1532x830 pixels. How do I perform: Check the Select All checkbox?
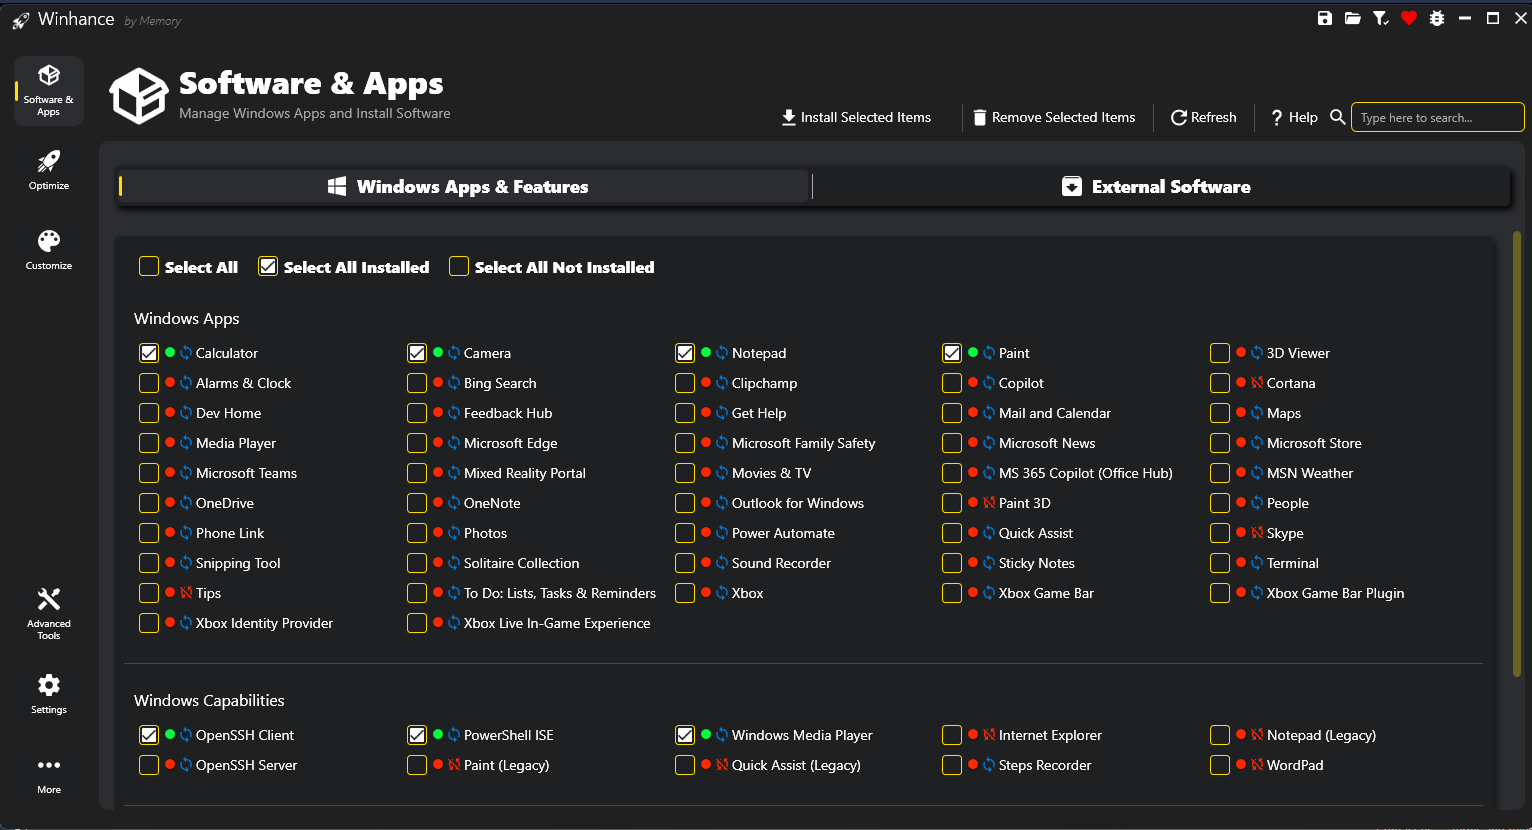(149, 266)
